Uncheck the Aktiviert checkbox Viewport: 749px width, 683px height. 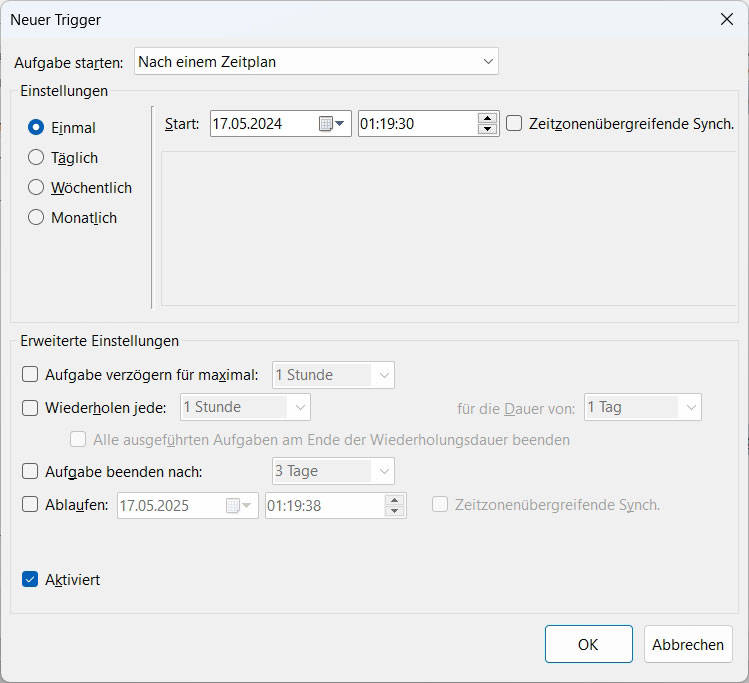31,580
